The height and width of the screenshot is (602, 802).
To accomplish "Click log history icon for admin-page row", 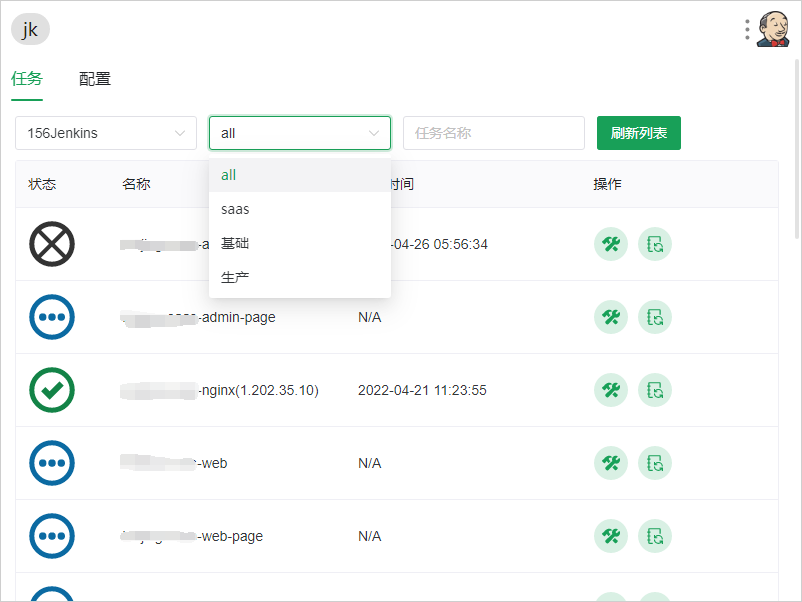I will point(655,317).
